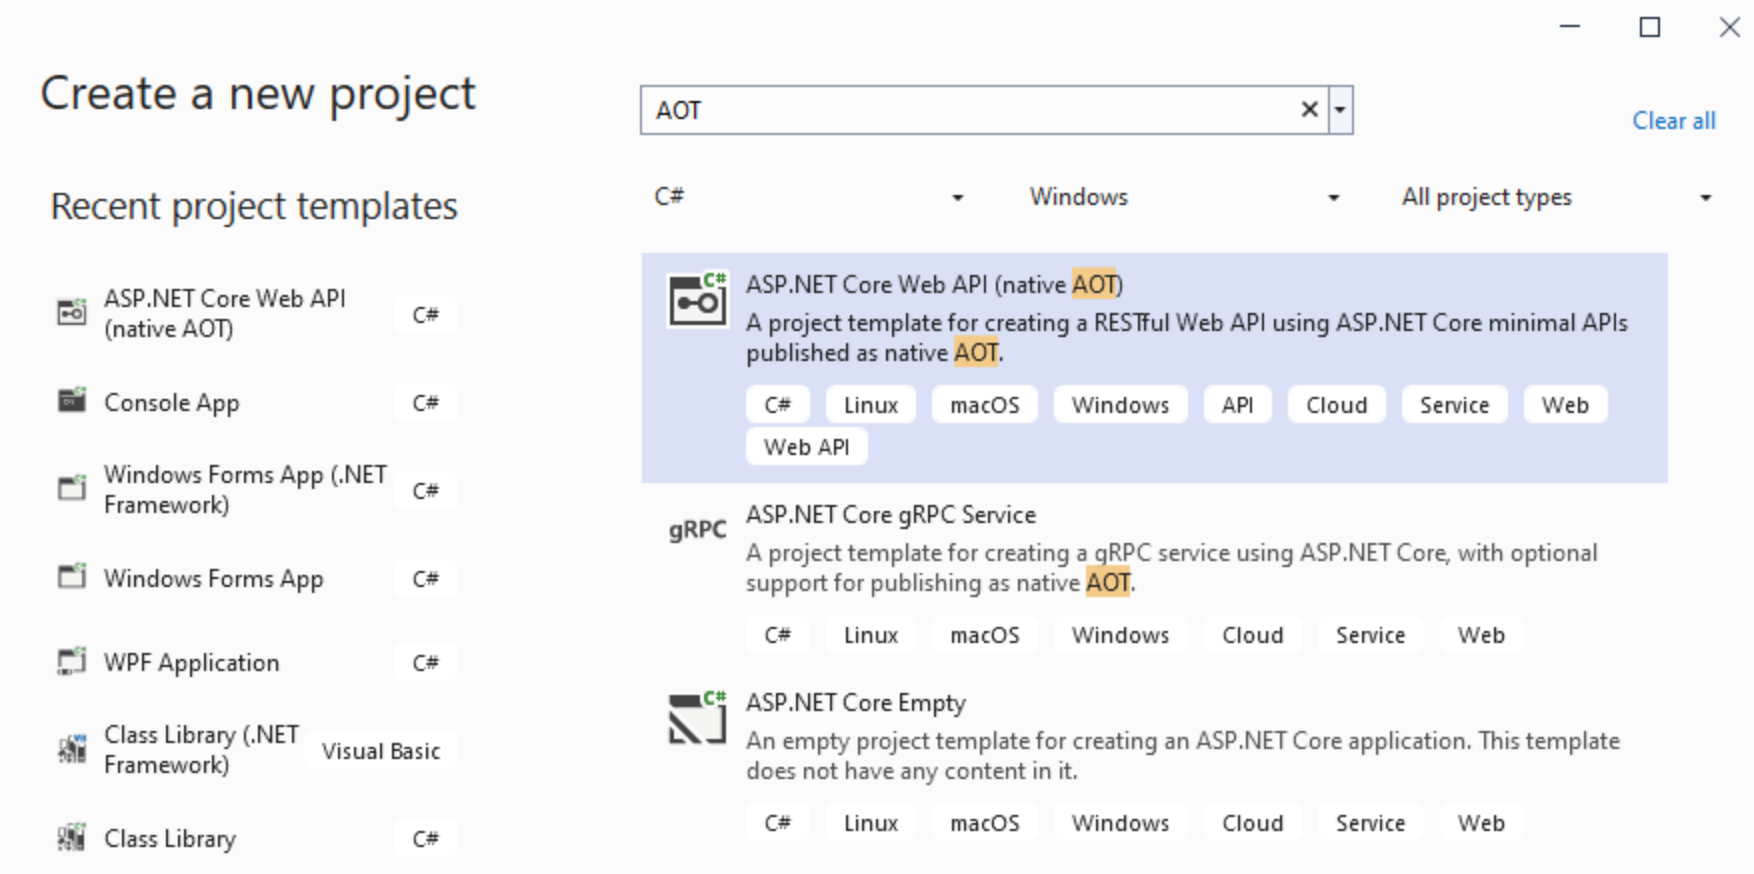This screenshot has height=874, width=1754.
Task: Select the ASP.NET Core gRPC Service template
Action: (890, 515)
